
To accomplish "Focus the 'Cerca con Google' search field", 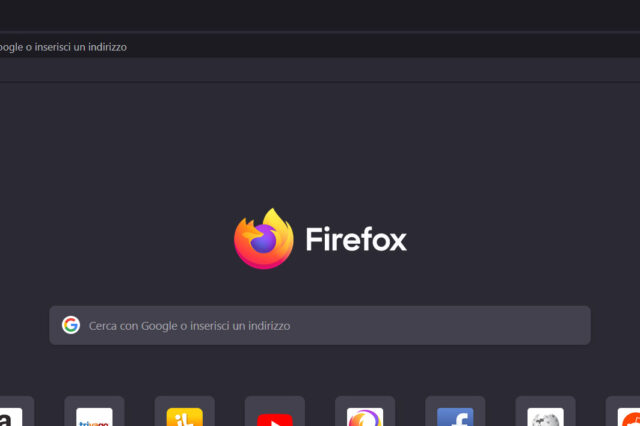I will [320, 325].
